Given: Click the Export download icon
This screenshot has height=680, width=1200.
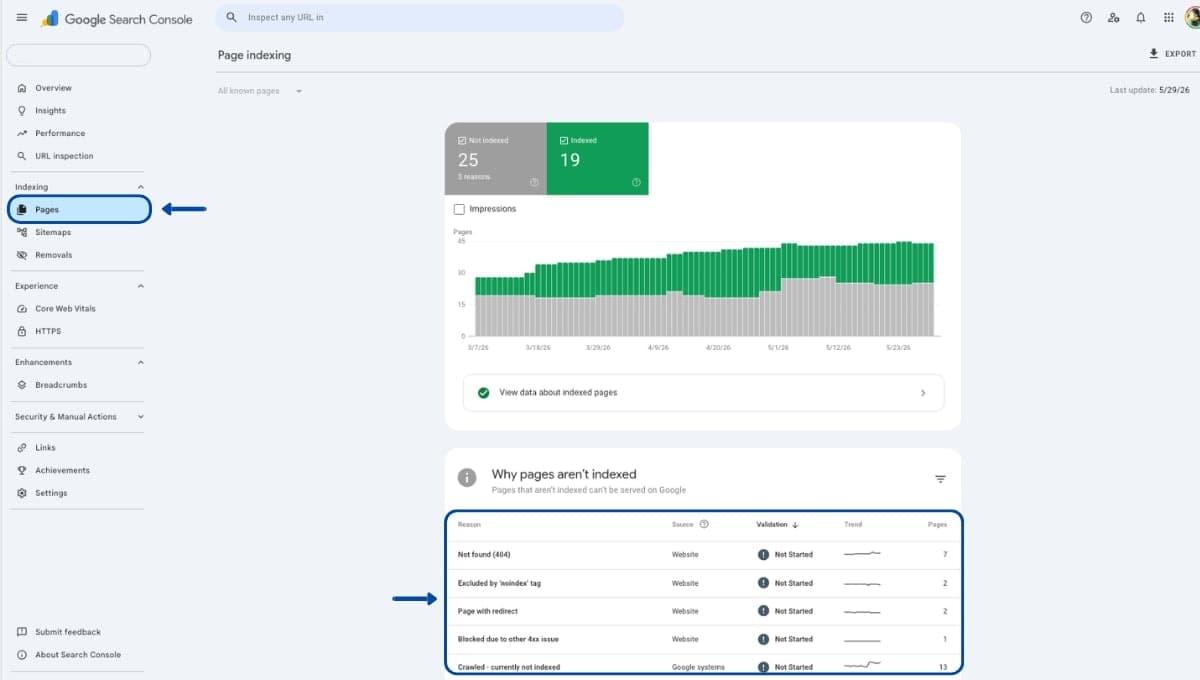Looking at the screenshot, I should (1153, 54).
